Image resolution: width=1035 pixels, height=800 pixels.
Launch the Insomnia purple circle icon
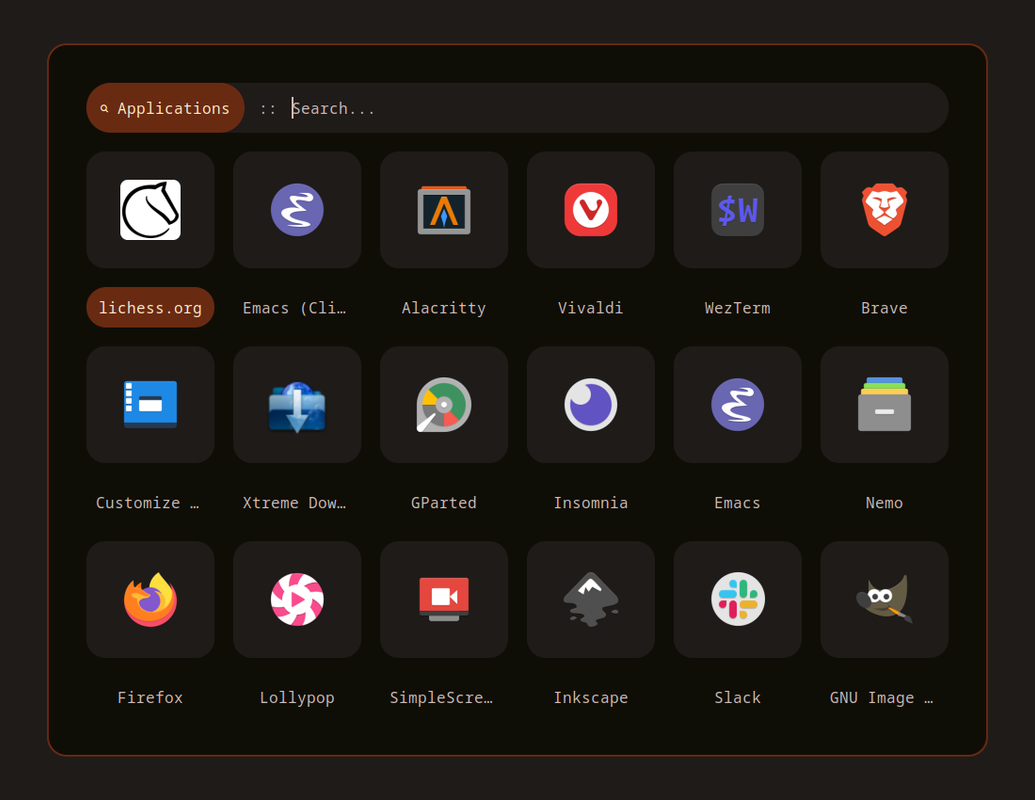(591, 405)
